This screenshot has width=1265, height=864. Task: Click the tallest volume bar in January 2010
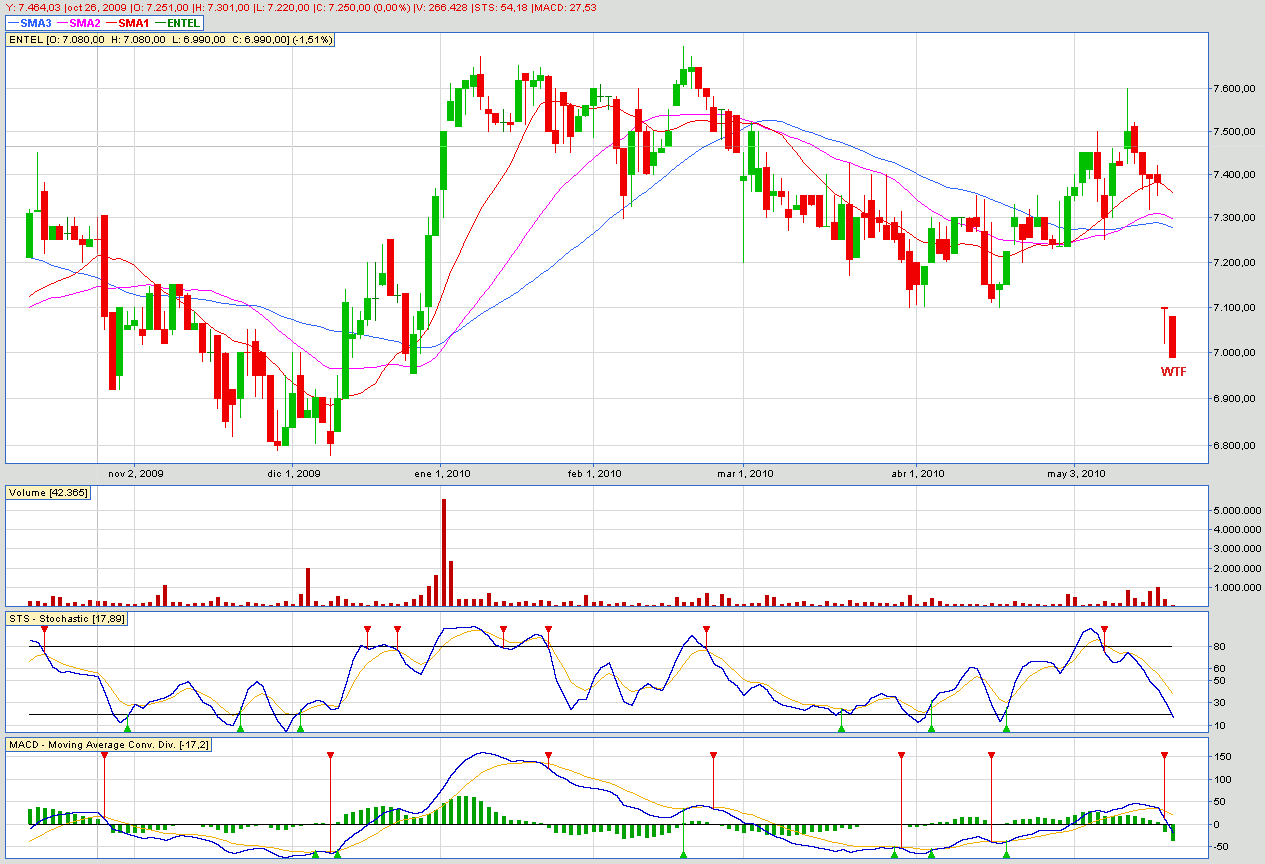coord(444,552)
